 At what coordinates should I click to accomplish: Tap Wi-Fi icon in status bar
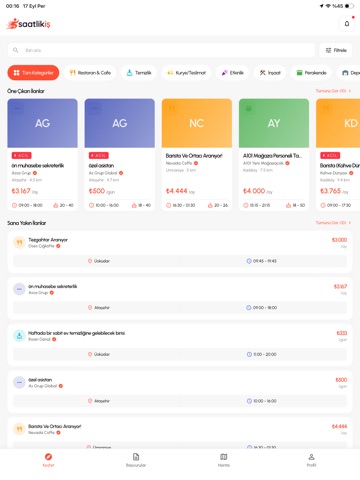coord(328,6)
